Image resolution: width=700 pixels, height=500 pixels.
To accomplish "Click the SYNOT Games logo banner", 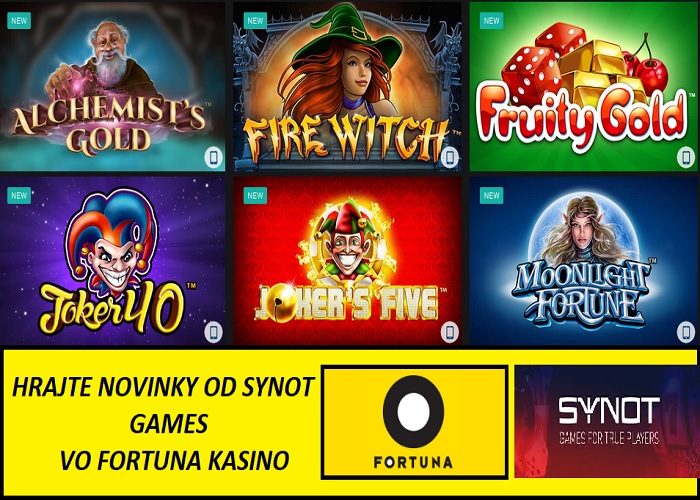I will 607,421.
